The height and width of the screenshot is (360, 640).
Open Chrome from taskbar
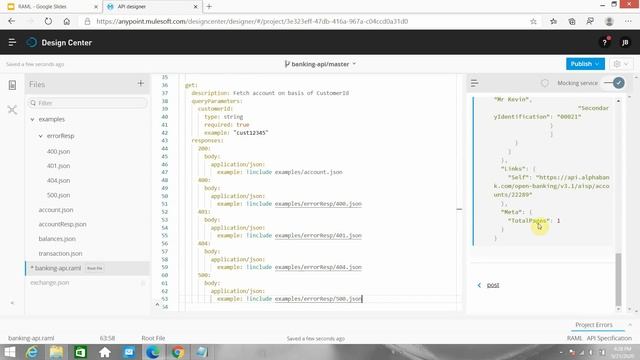pos(178,352)
